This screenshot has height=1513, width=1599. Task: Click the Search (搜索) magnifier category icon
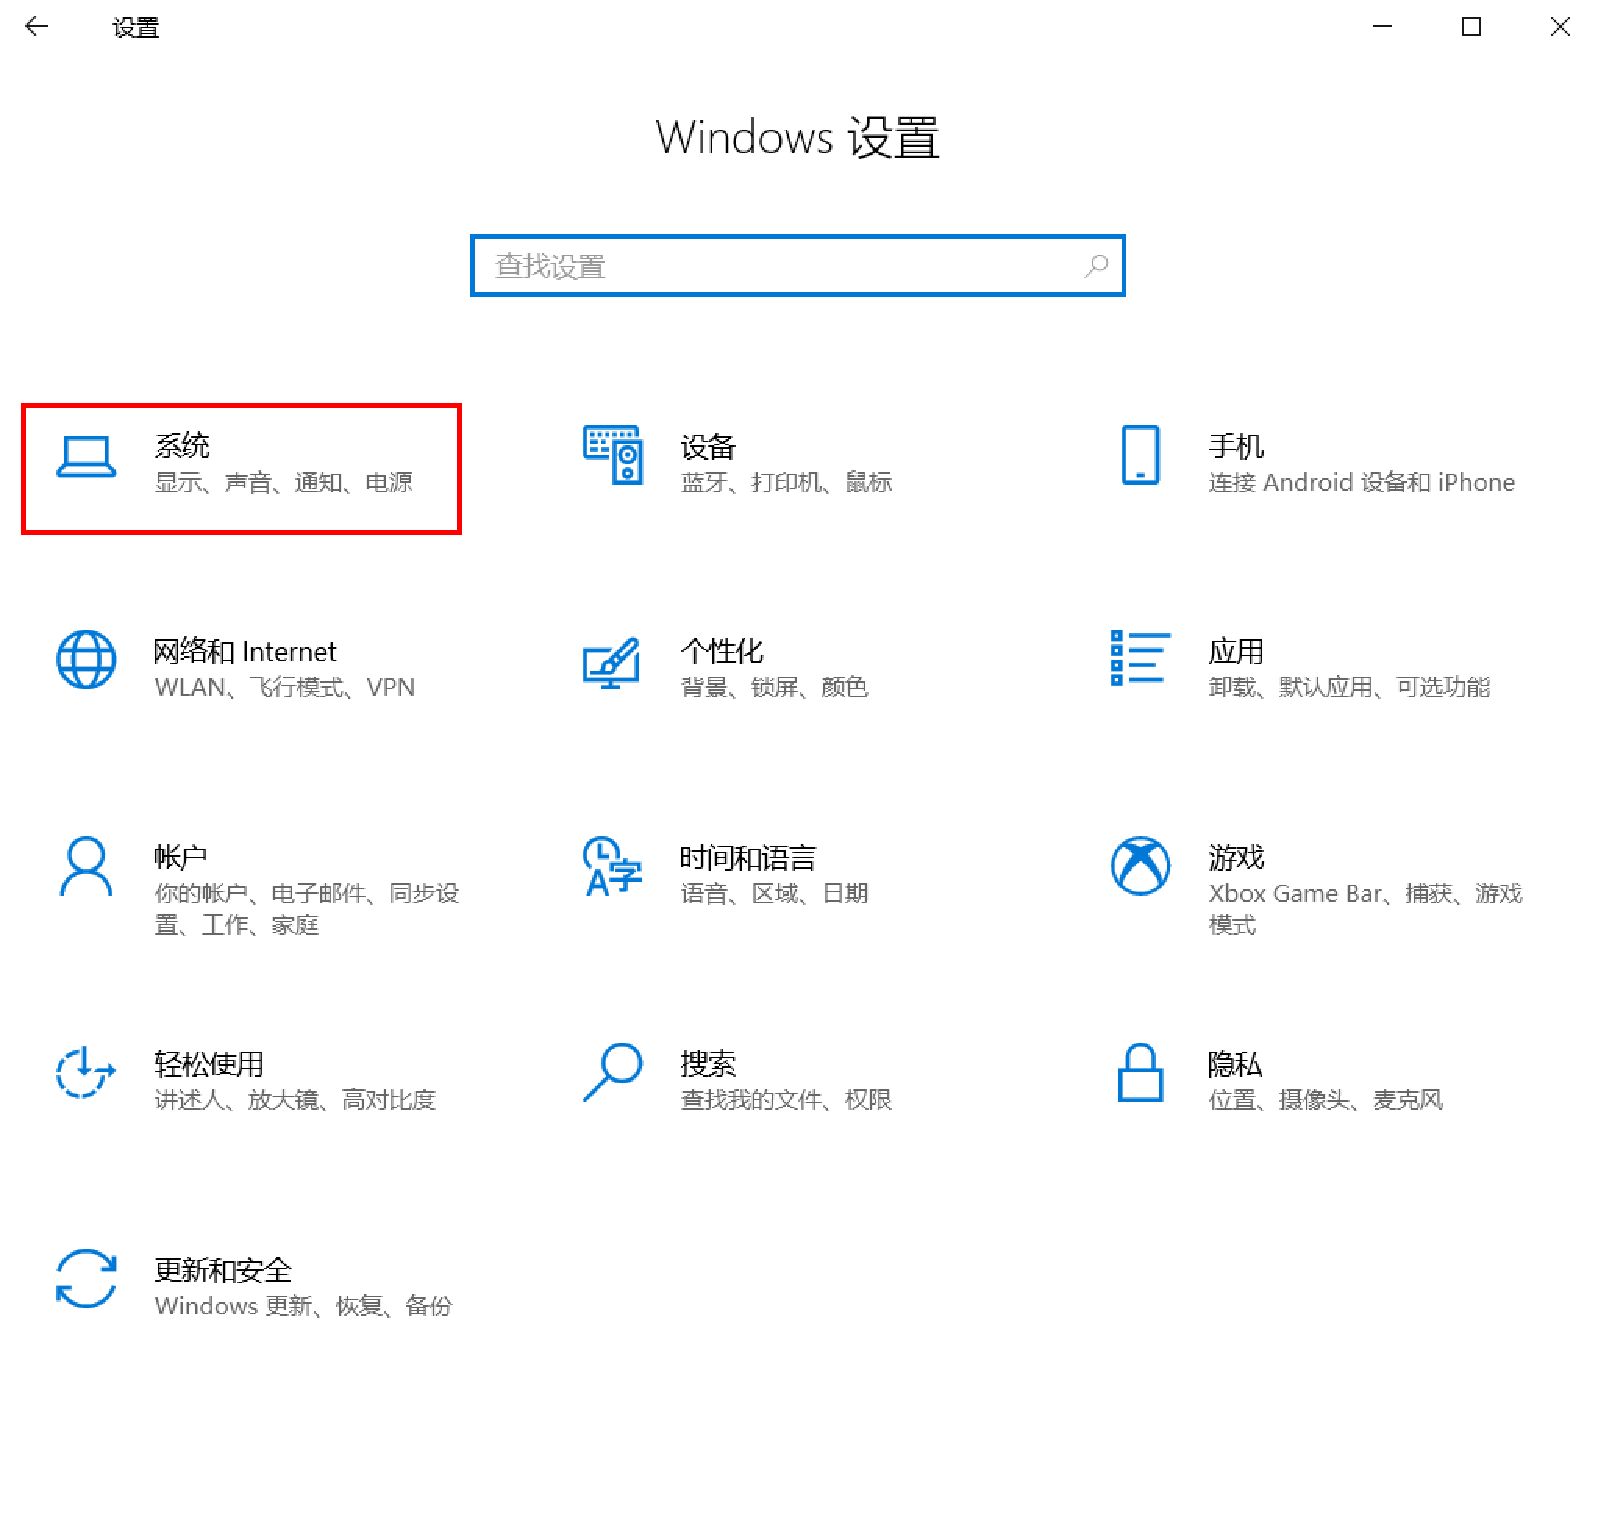pyautogui.click(x=612, y=1072)
